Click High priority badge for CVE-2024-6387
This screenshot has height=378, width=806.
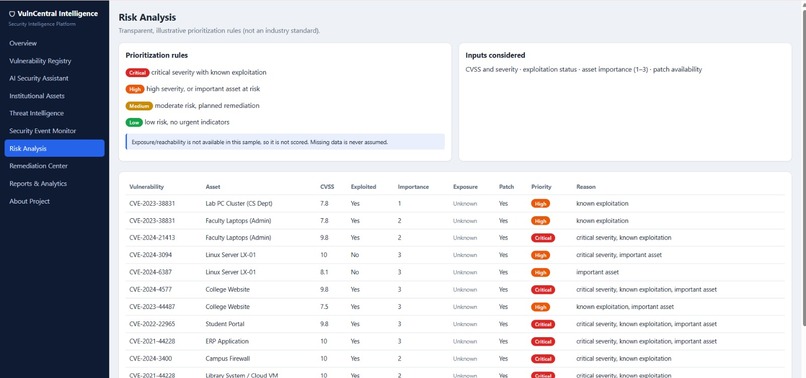540,272
